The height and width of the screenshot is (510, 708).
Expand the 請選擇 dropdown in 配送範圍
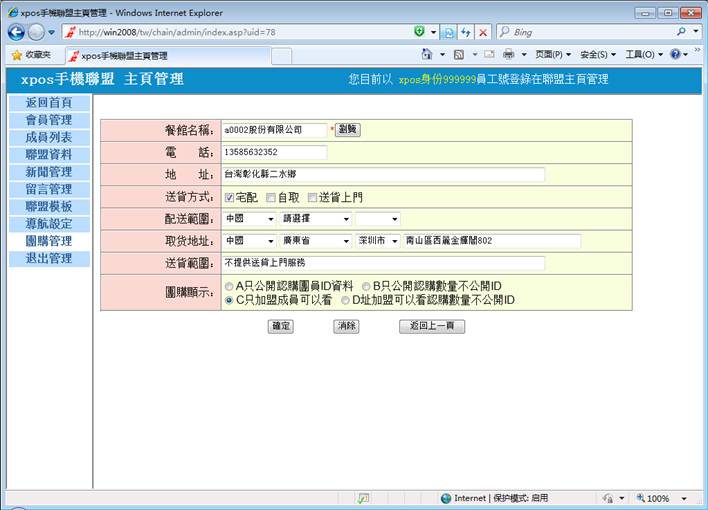click(x=315, y=219)
